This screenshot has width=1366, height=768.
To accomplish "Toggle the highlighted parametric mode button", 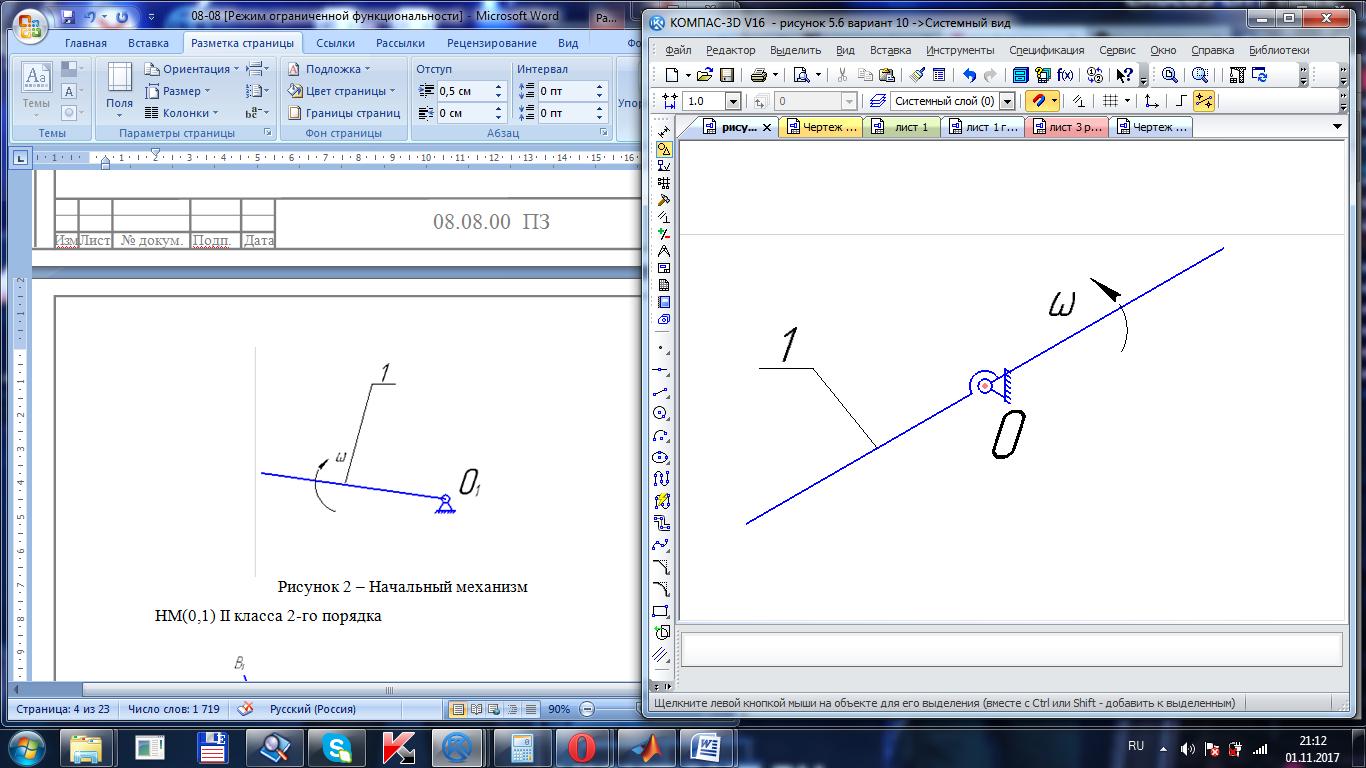I will [x=1203, y=101].
